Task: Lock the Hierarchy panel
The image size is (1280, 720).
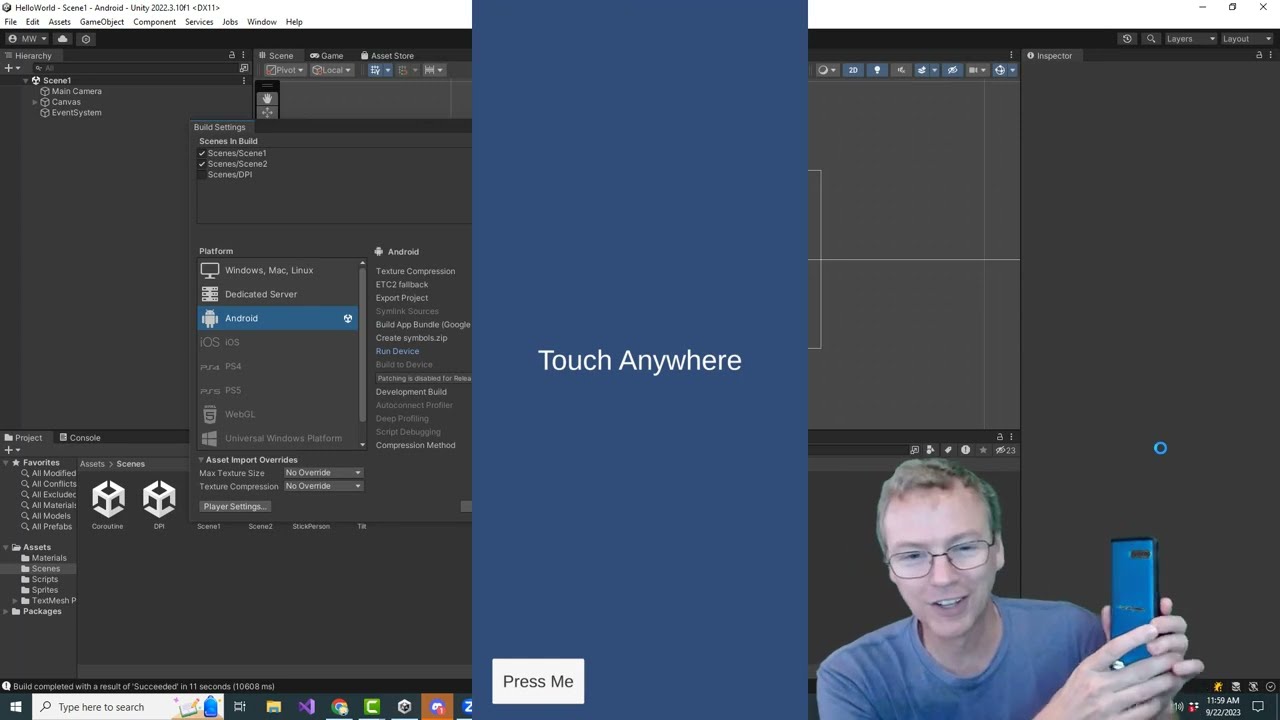Action: 232,55
